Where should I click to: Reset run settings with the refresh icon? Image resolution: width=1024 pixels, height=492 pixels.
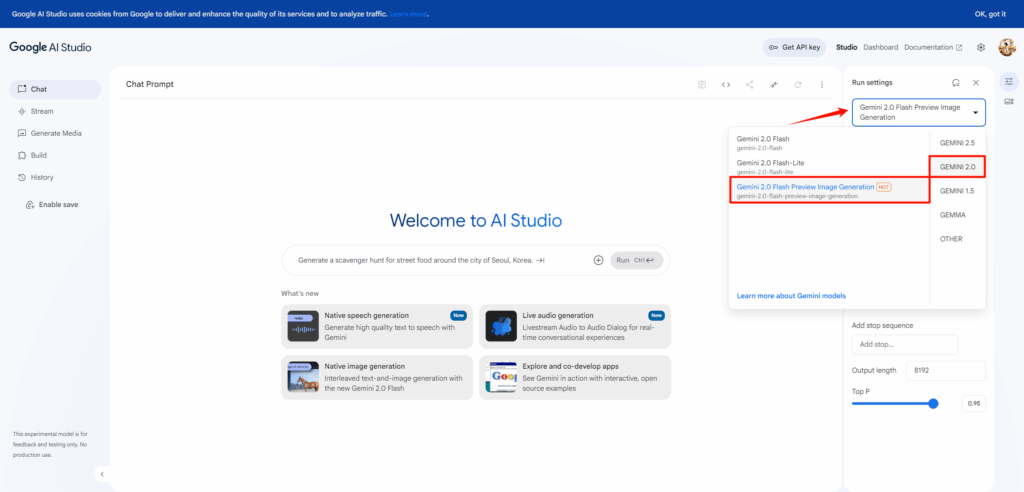point(955,83)
